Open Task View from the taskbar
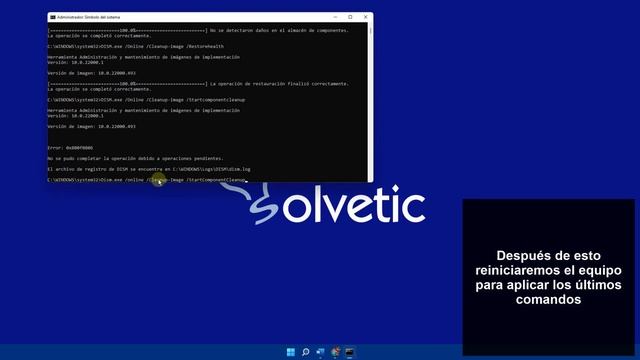Viewport: 640px width, 360px height. [320, 352]
